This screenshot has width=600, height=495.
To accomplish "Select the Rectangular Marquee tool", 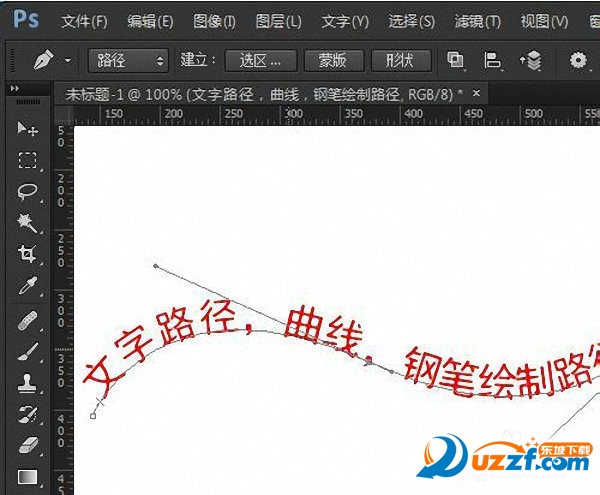I will (x=27, y=161).
